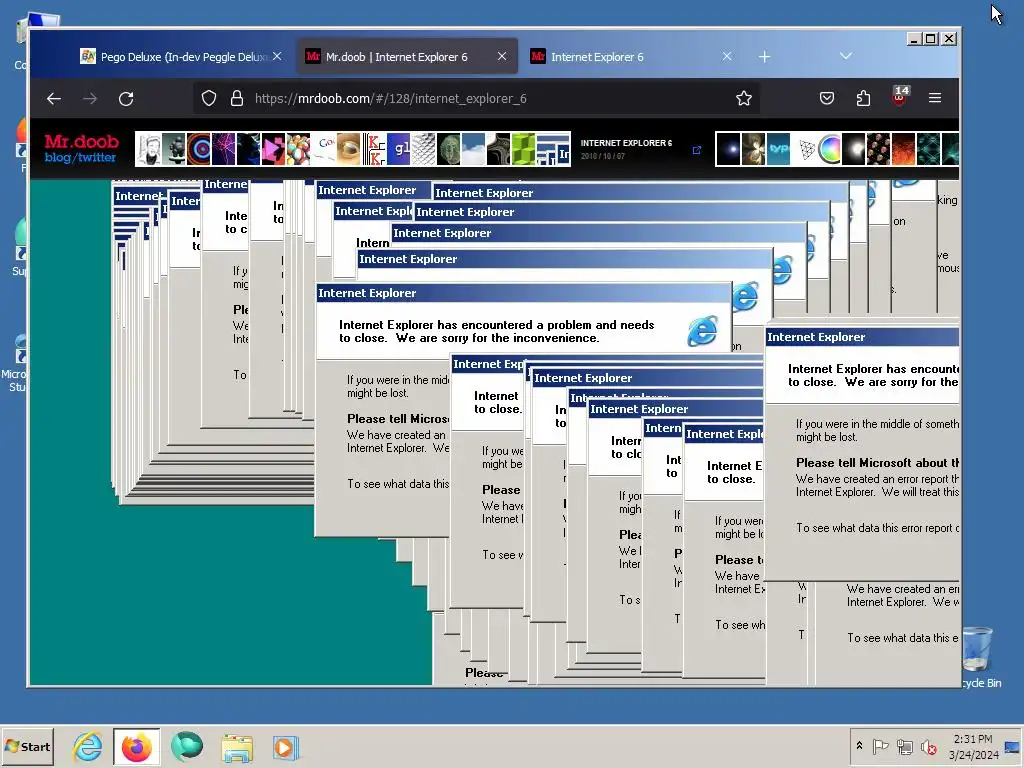Click the site security padlock icon
Screen dimensions: 1024x768
pos(236,99)
